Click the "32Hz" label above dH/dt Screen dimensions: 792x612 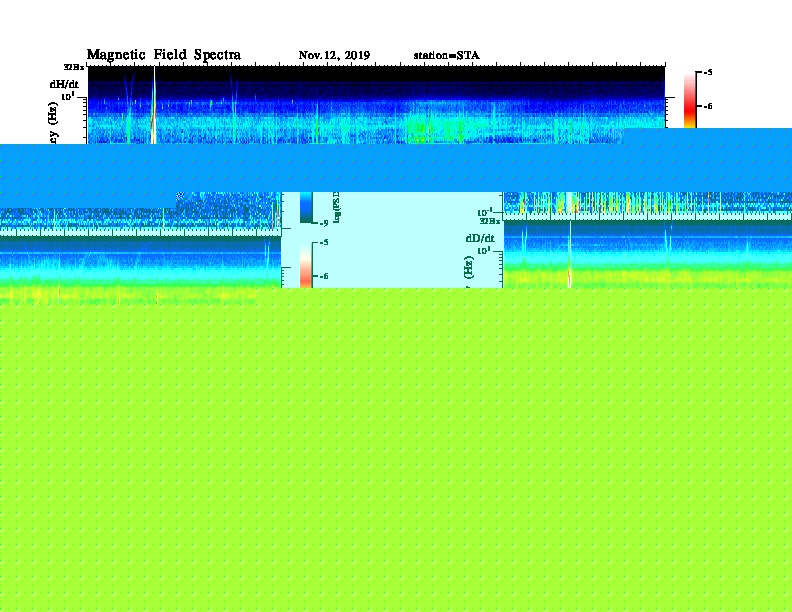pyautogui.click(x=74, y=67)
